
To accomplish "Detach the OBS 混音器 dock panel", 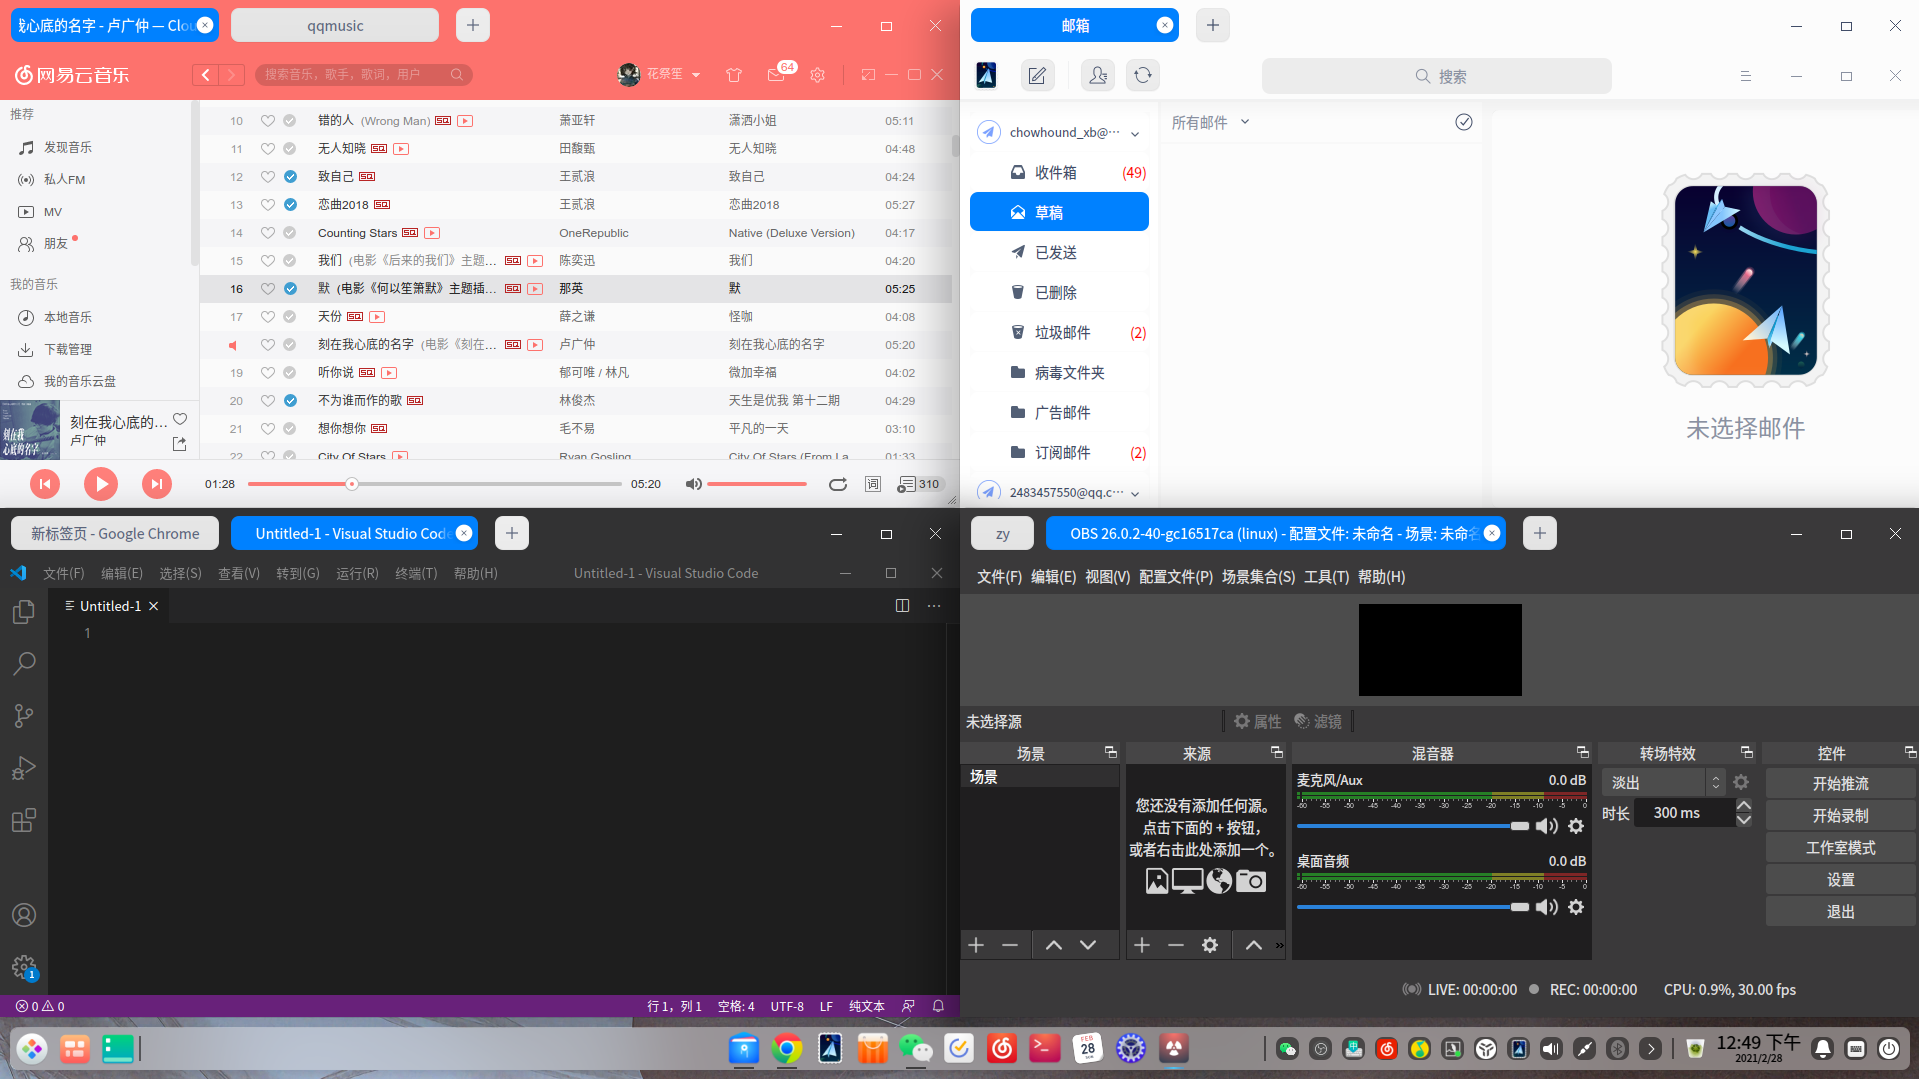I will pyautogui.click(x=1582, y=752).
